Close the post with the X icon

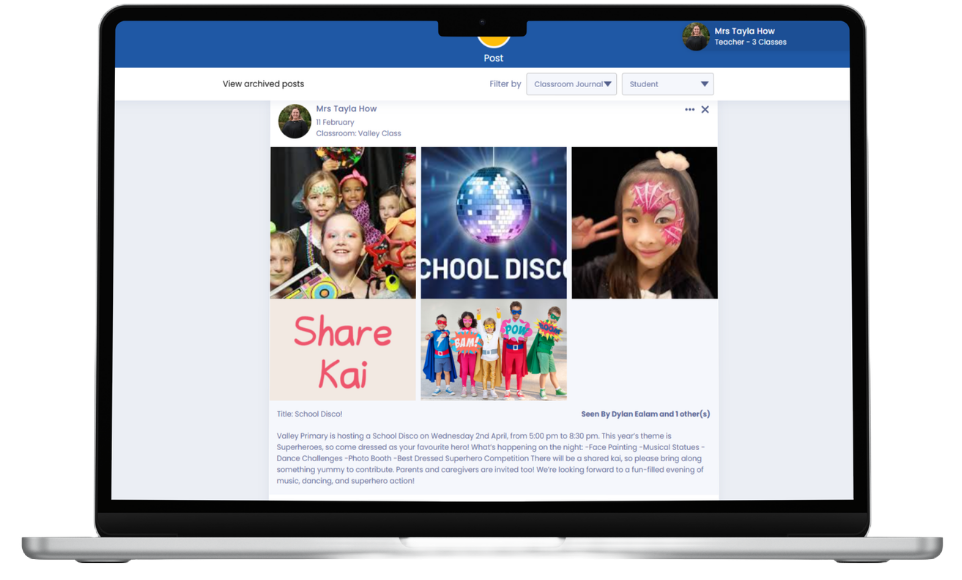(x=705, y=110)
